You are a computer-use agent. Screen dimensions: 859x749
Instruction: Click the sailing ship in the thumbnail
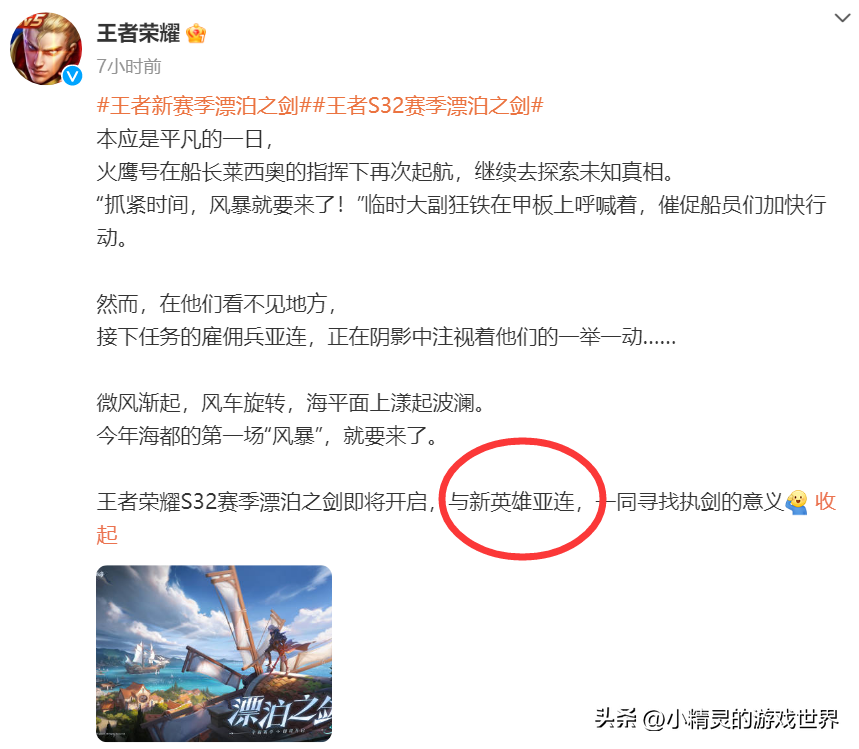(x=146, y=657)
